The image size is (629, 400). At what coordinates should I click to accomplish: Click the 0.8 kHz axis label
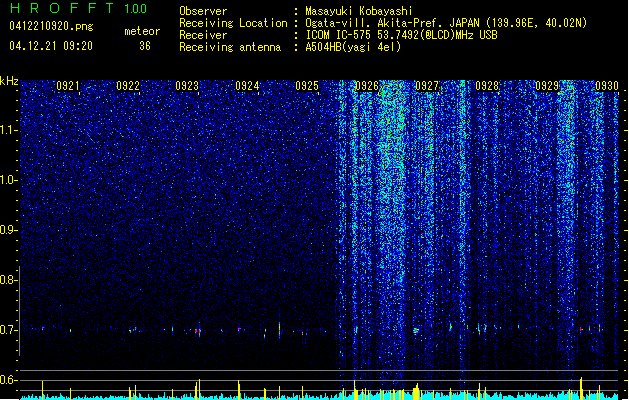click(9, 280)
